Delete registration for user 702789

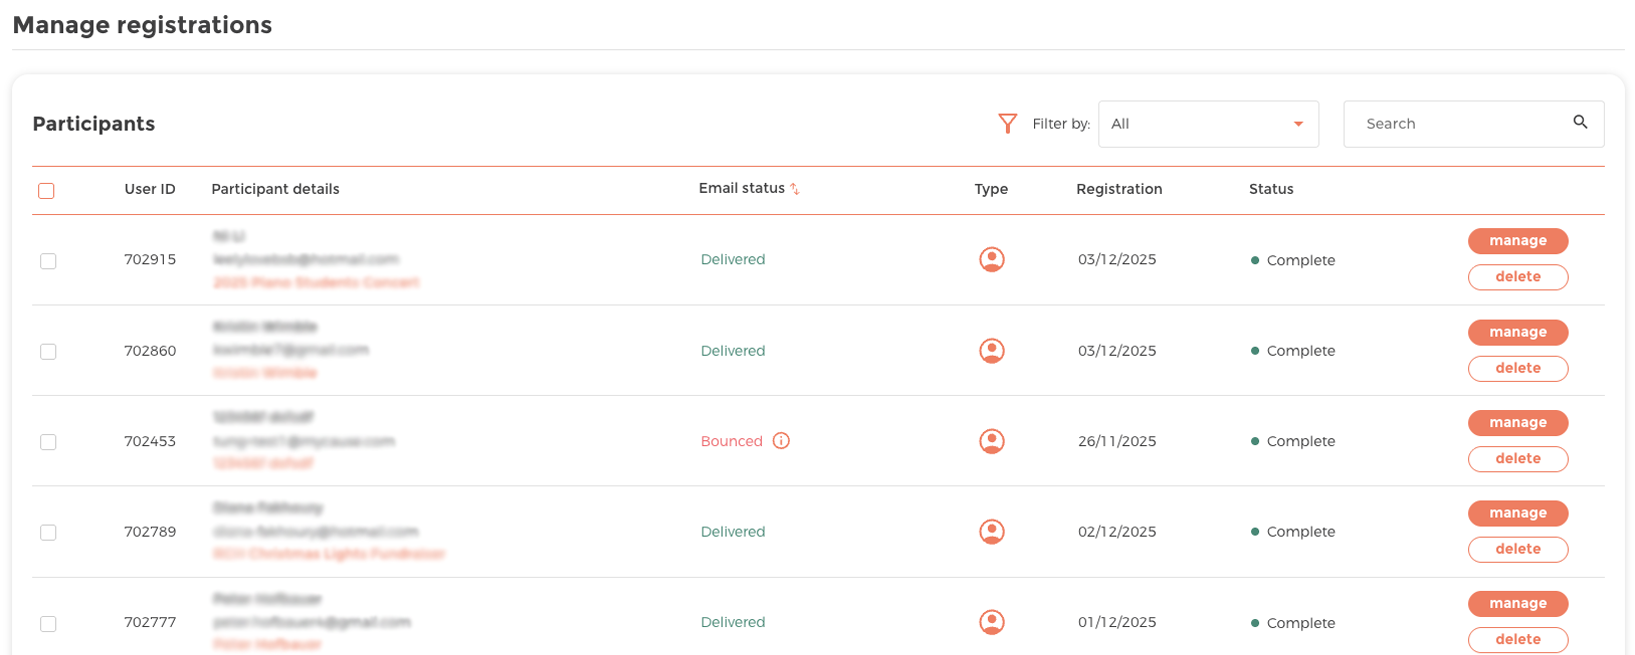(x=1518, y=549)
